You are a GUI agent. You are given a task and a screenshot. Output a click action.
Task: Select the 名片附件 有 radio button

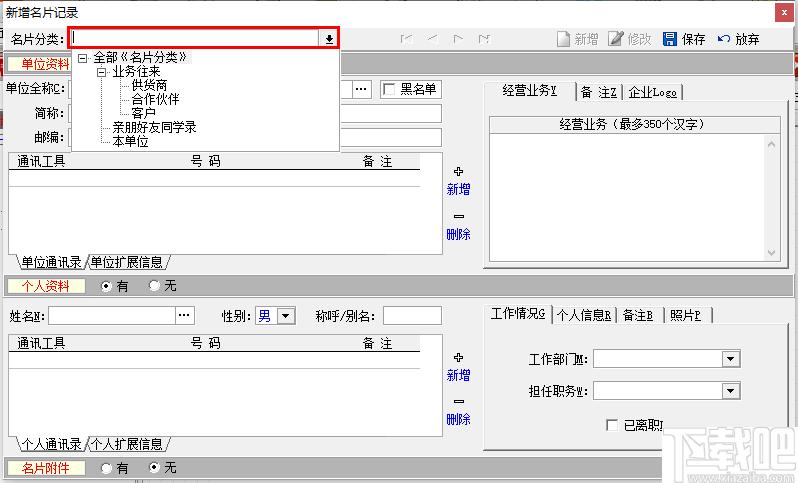106,468
